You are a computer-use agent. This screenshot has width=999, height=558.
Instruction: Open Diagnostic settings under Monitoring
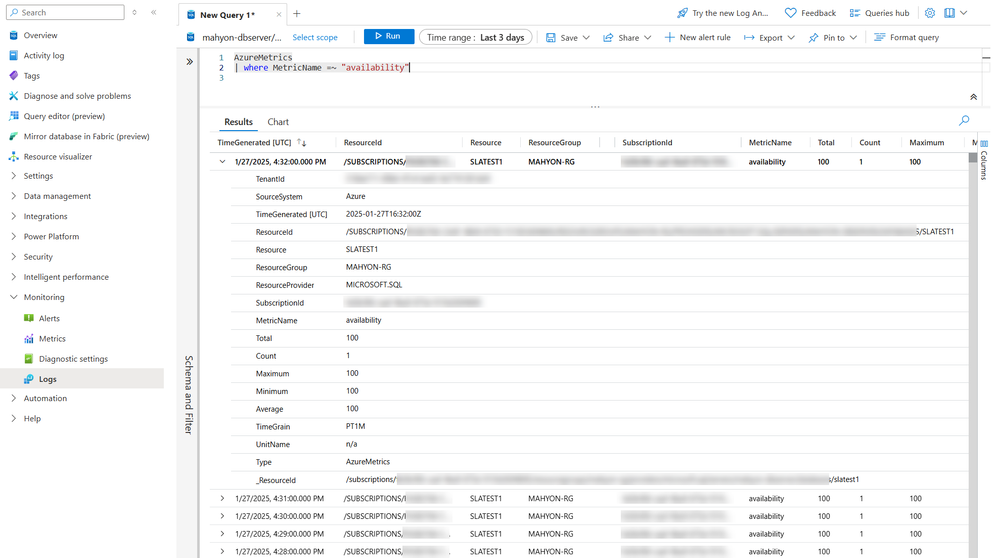[73, 359]
